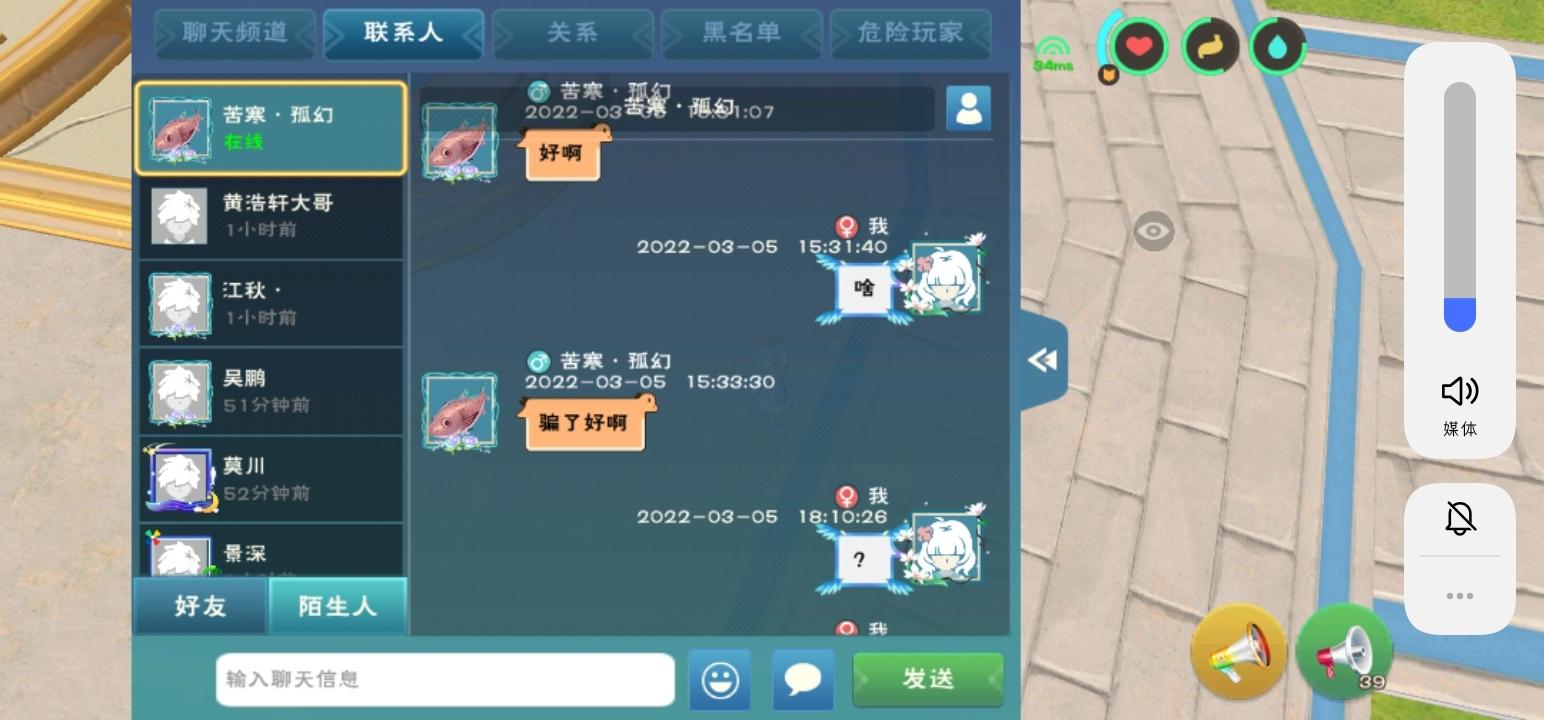Toggle the eye visibility icon on map
The width and height of the screenshot is (1544, 720).
pyautogui.click(x=1153, y=231)
